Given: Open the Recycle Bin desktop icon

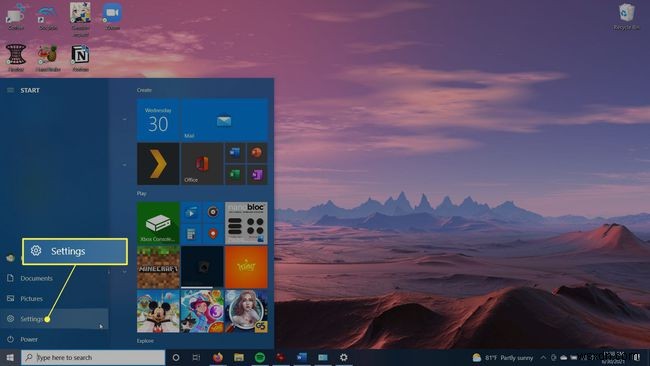Looking at the screenshot, I should coord(626,17).
